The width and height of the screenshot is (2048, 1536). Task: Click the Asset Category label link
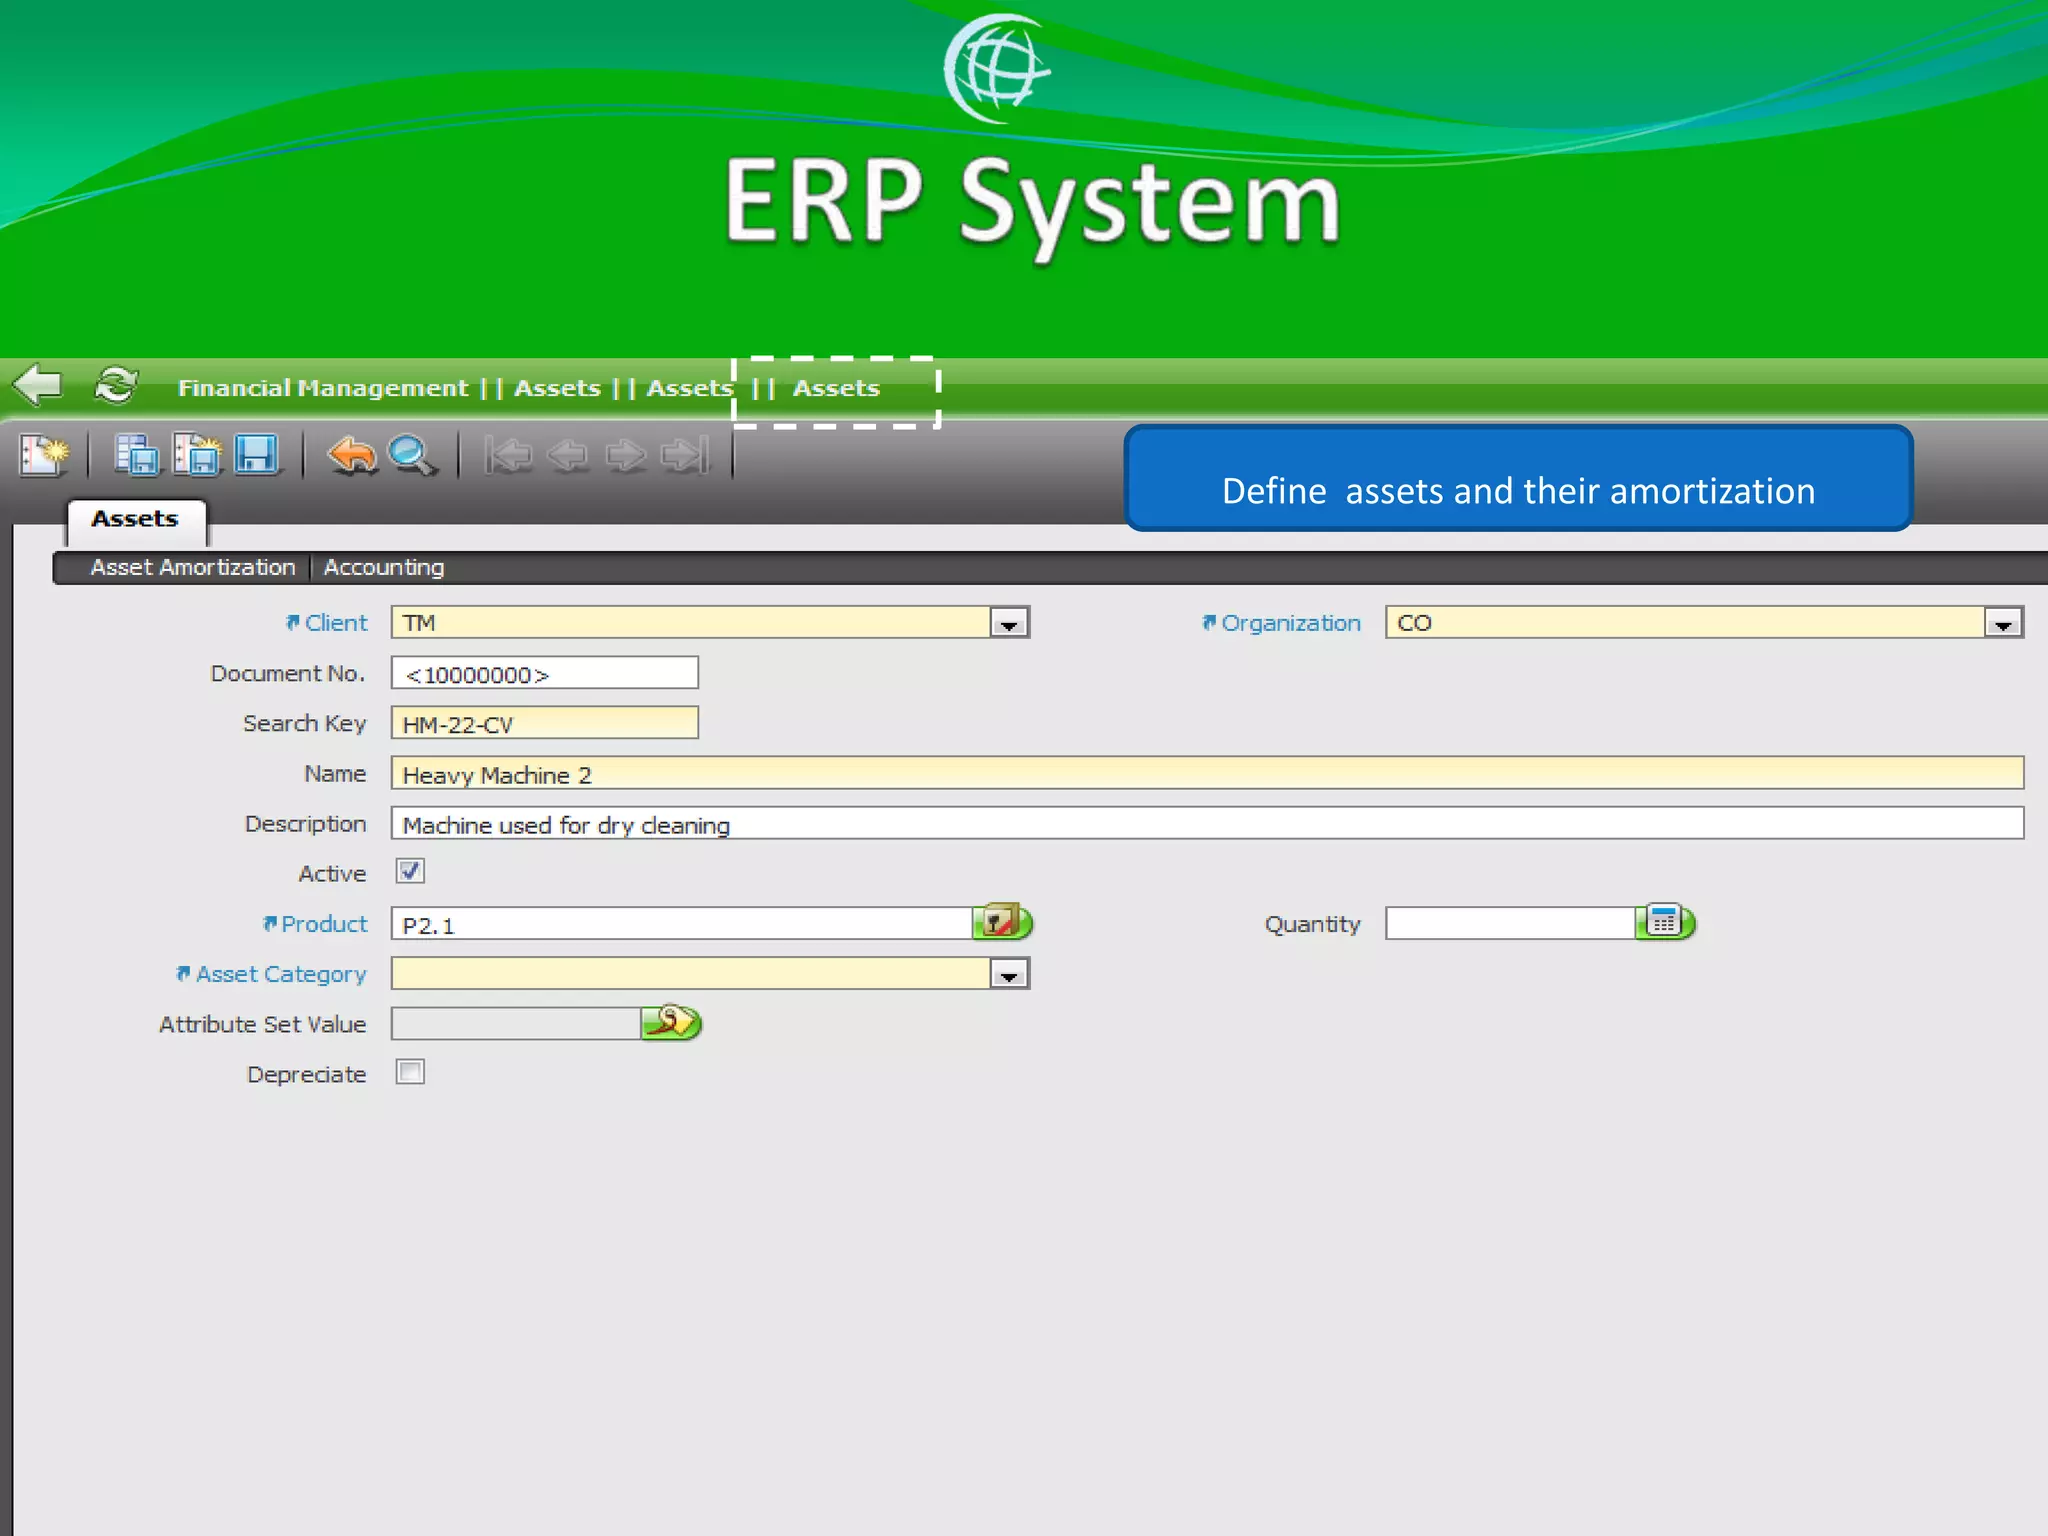(280, 974)
